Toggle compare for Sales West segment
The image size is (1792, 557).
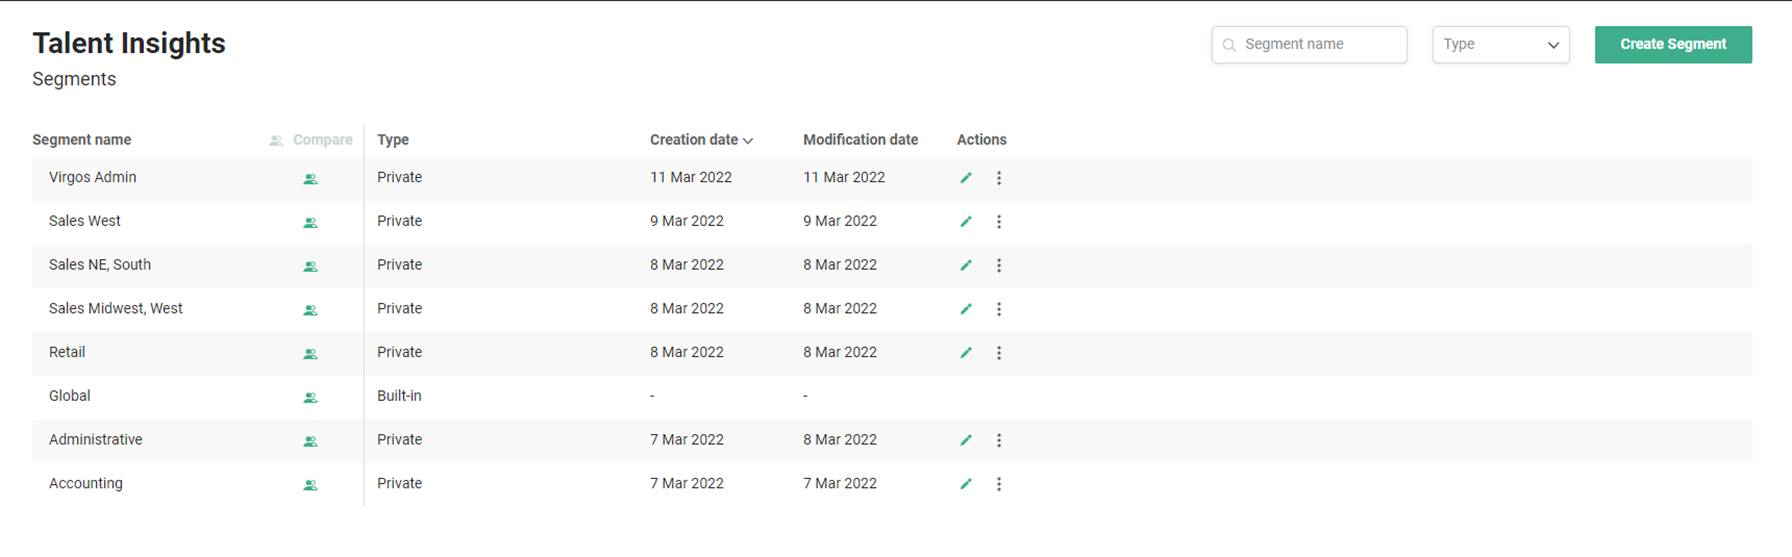pos(310,223)
